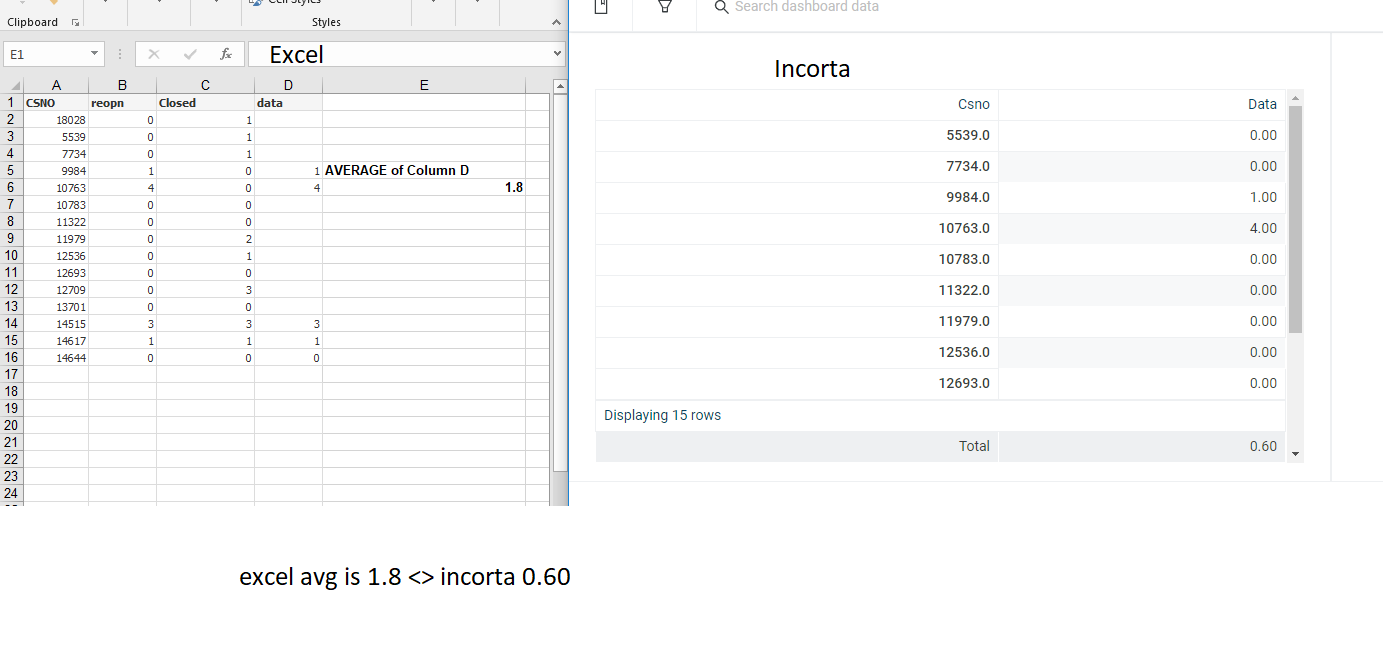Open the filter funnel in the Incorta toolbar
The image size is (1383, 648).
coord(664,6)
